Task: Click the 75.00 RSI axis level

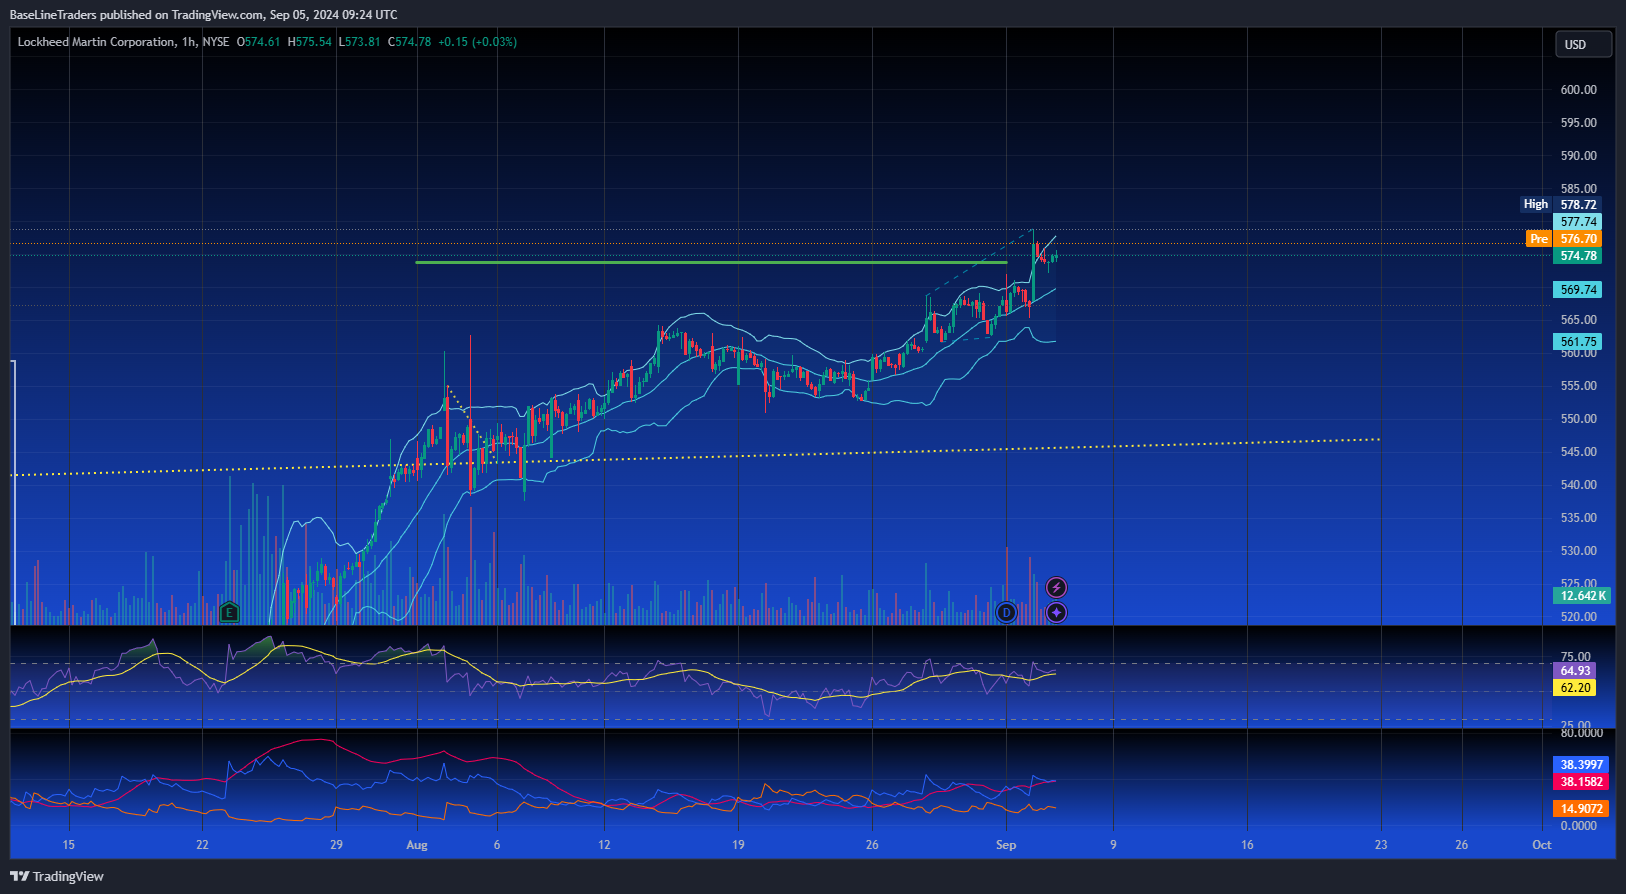Action: pos(1575,657)
